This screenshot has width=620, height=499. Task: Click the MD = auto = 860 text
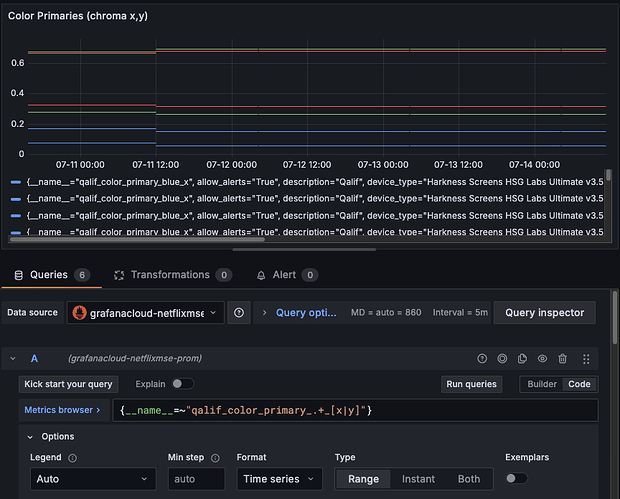pos(386,313)
